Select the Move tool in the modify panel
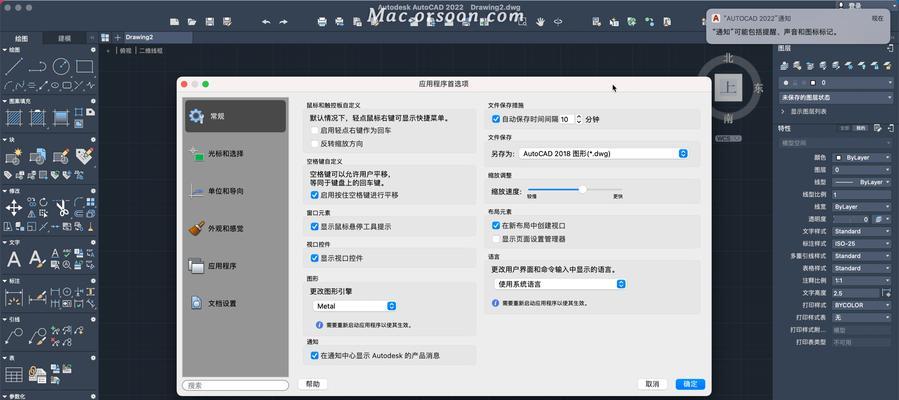 click(x=14, y=207)
